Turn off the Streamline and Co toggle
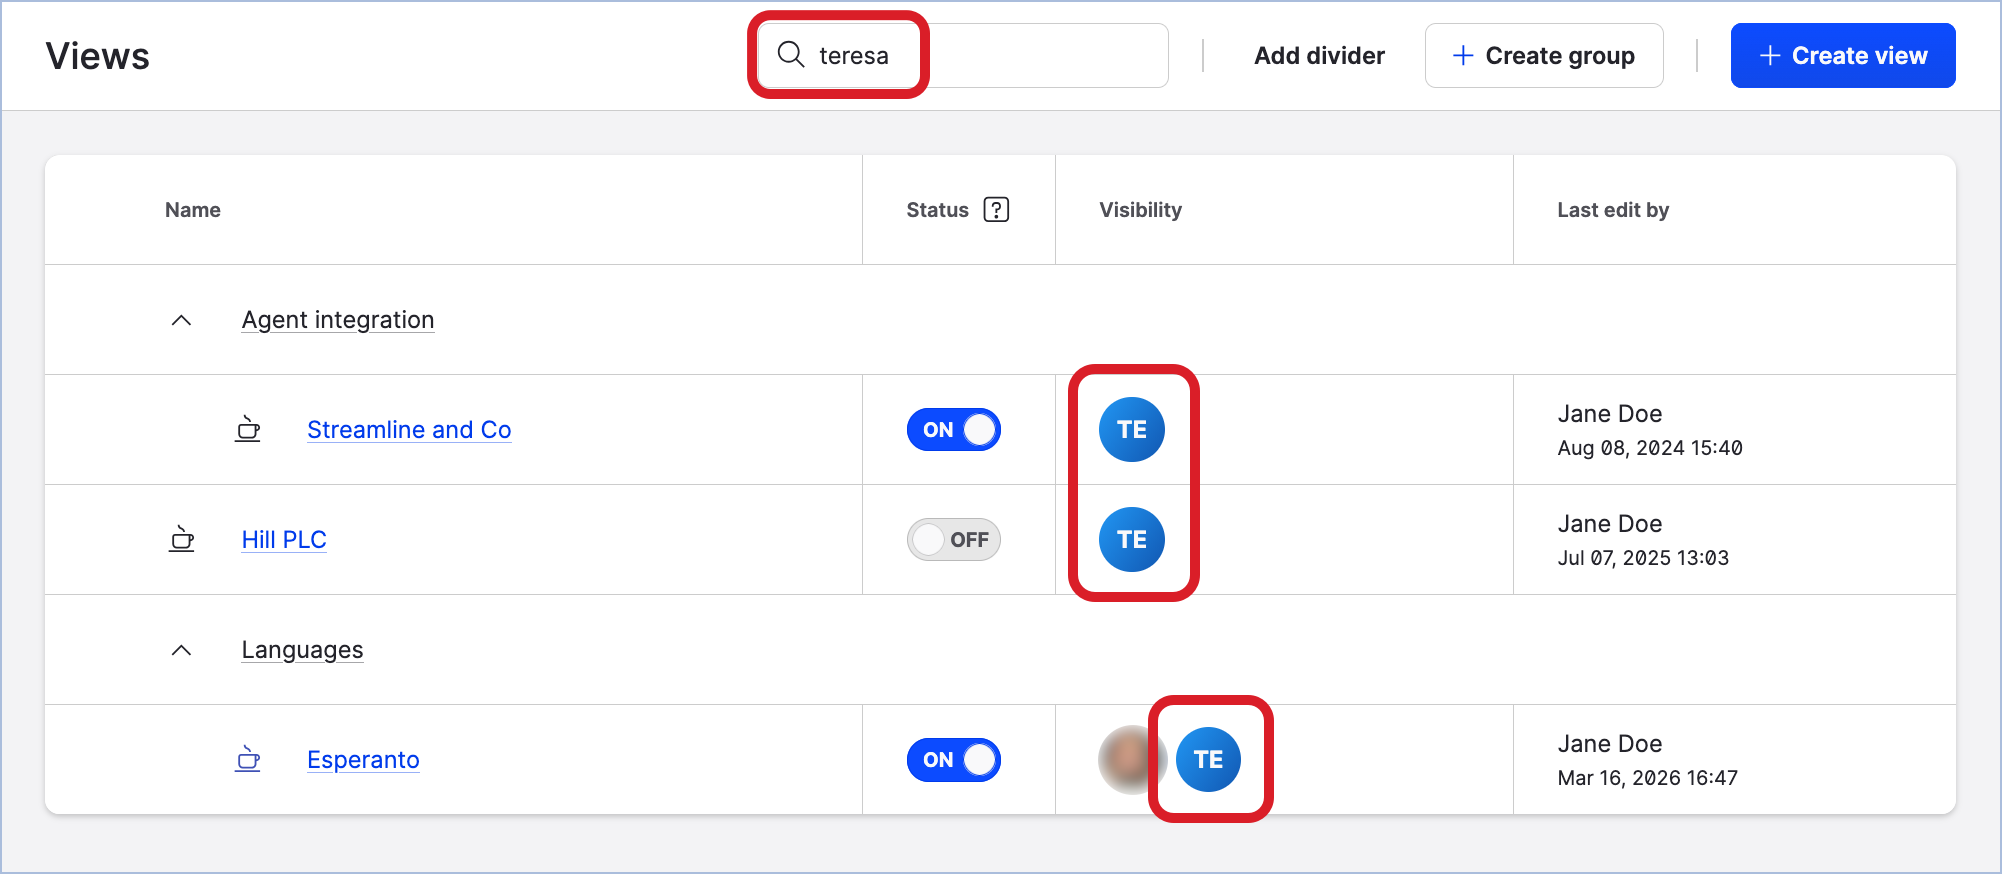This screenshot has width=2002, height=874. pos(953,430)
